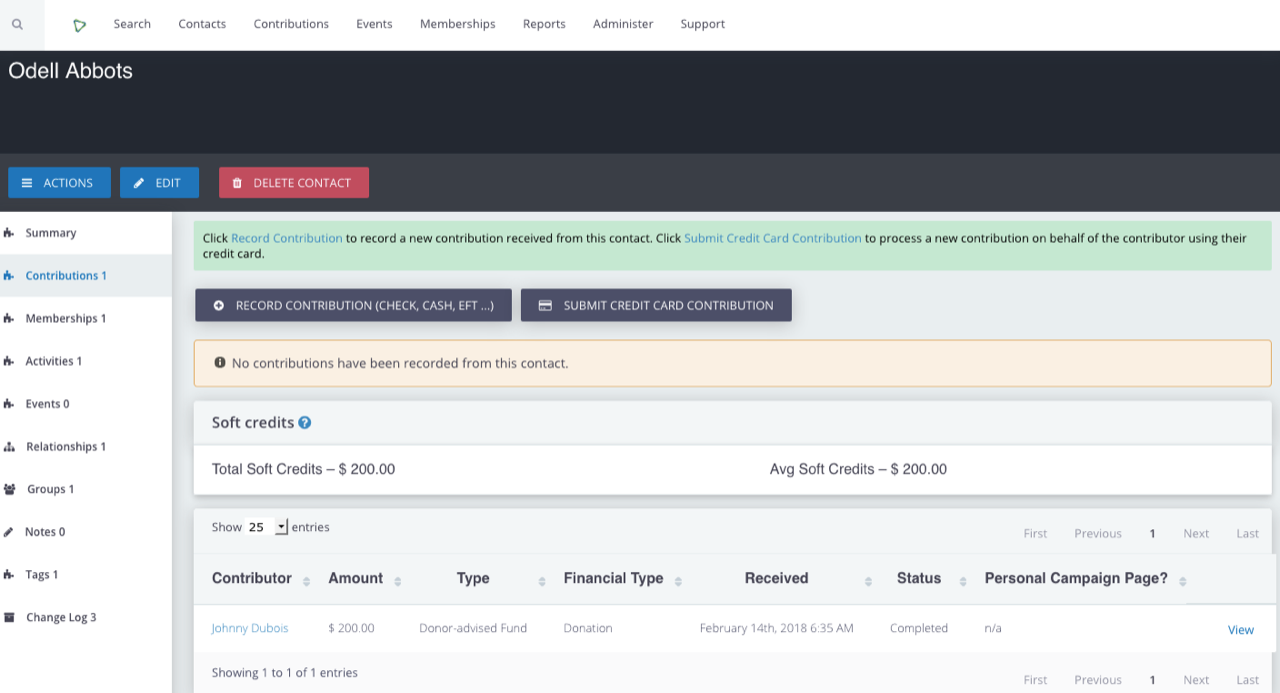Click the Tags tab icon
Viewport: 1280px width, 693px height.
click(x=9, y=575)
